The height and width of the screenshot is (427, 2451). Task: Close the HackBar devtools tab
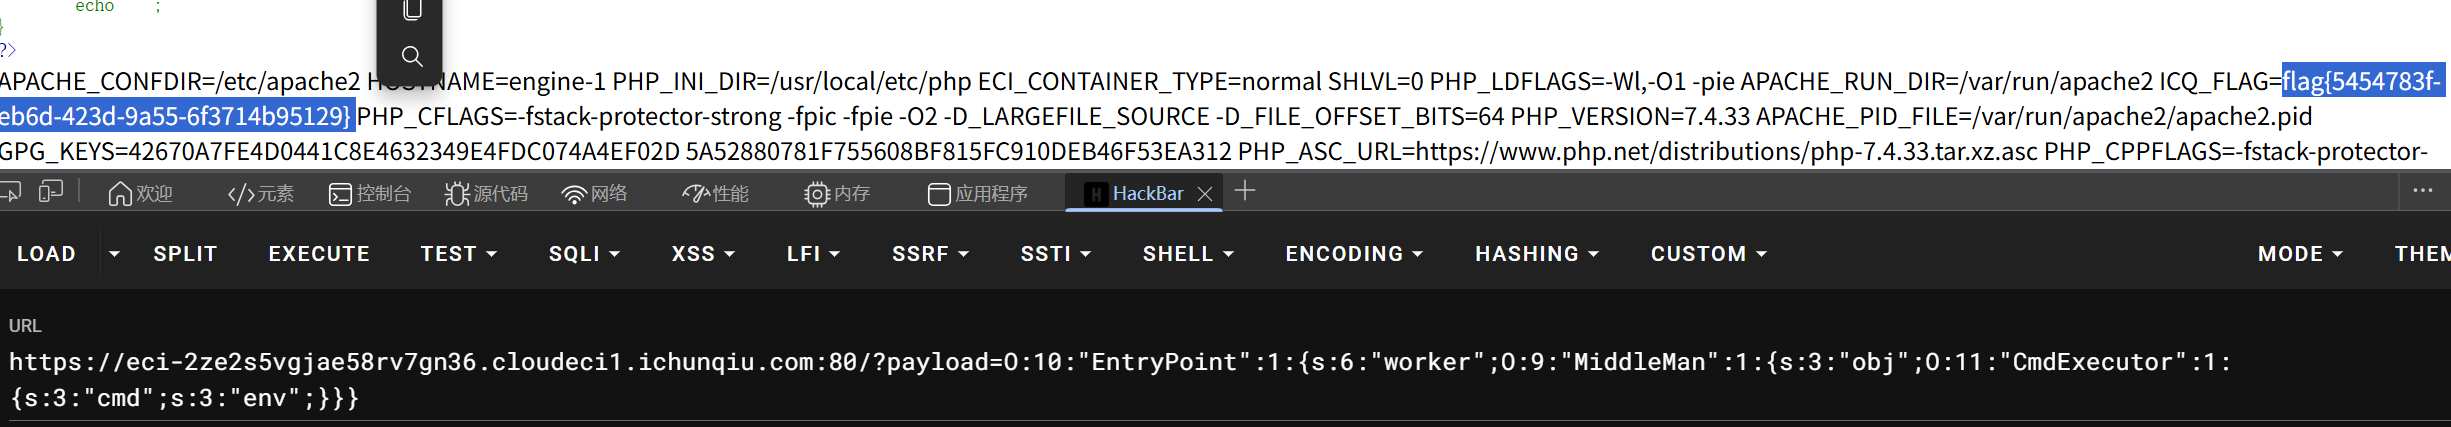(1206, 194)
